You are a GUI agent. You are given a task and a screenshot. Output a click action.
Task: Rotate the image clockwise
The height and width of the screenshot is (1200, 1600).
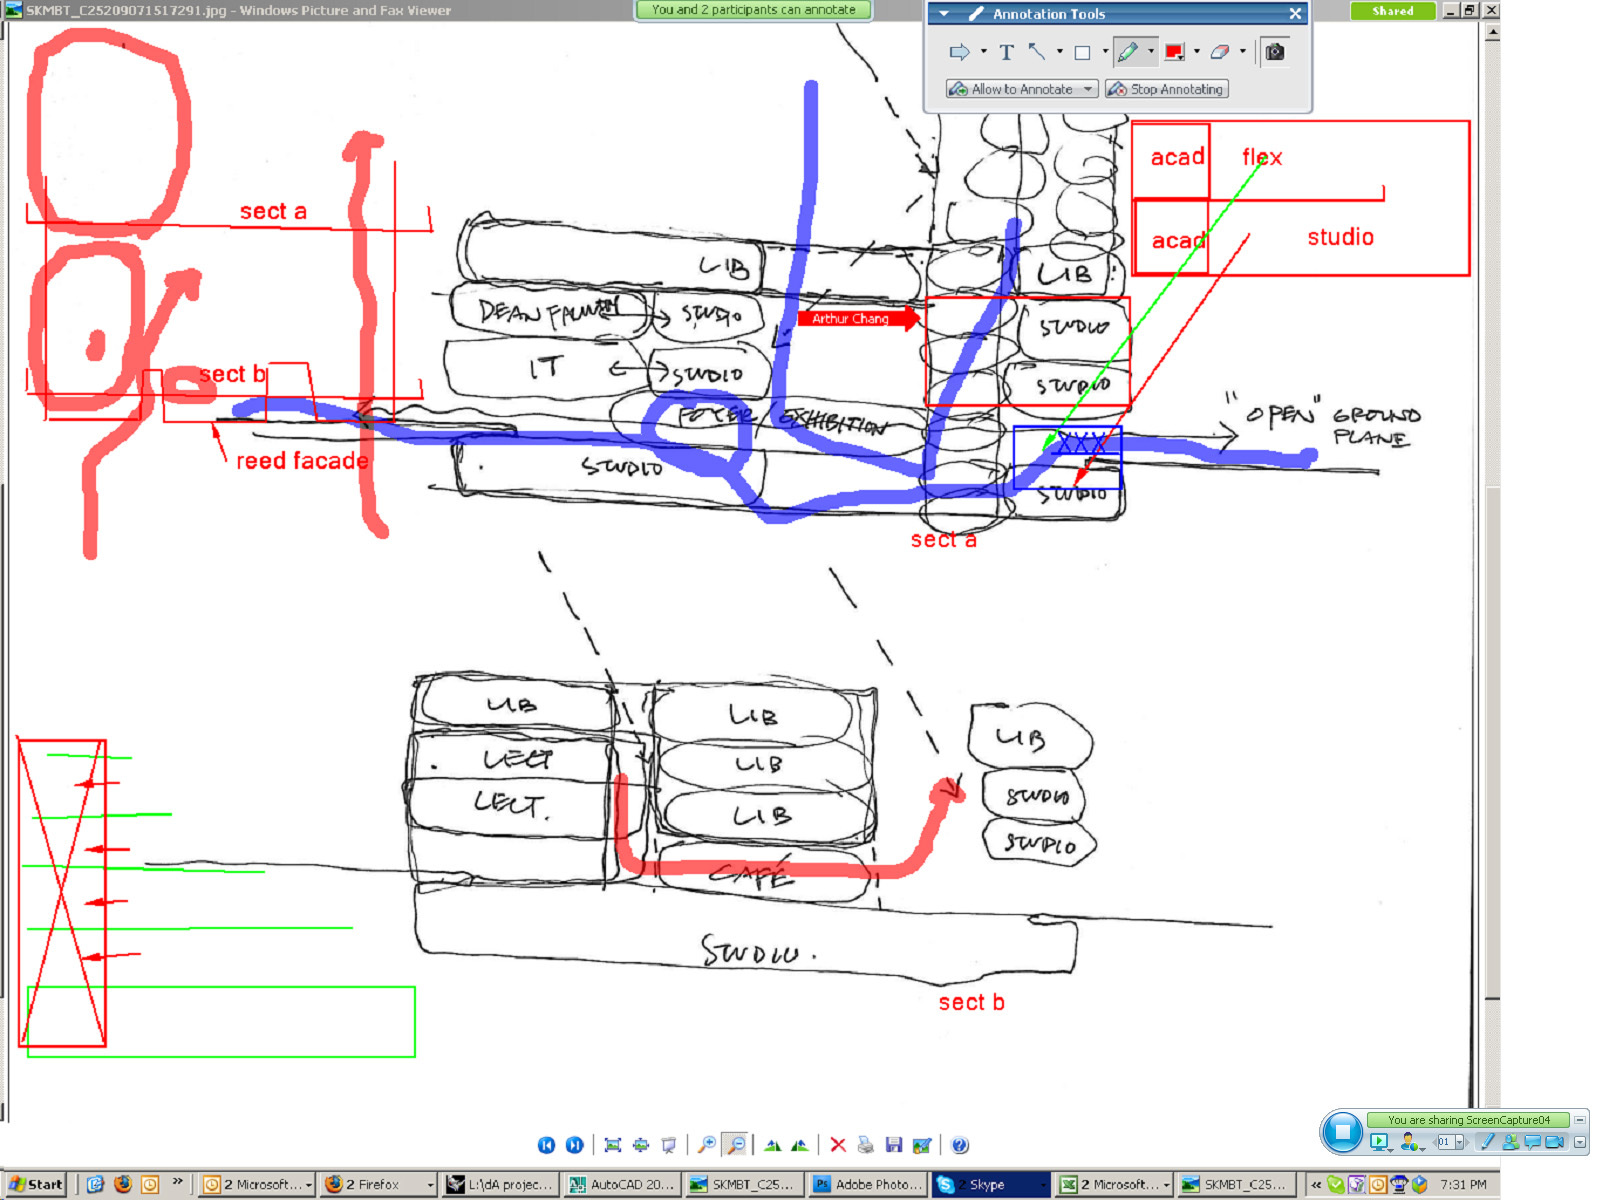[x=772, y=1145]
